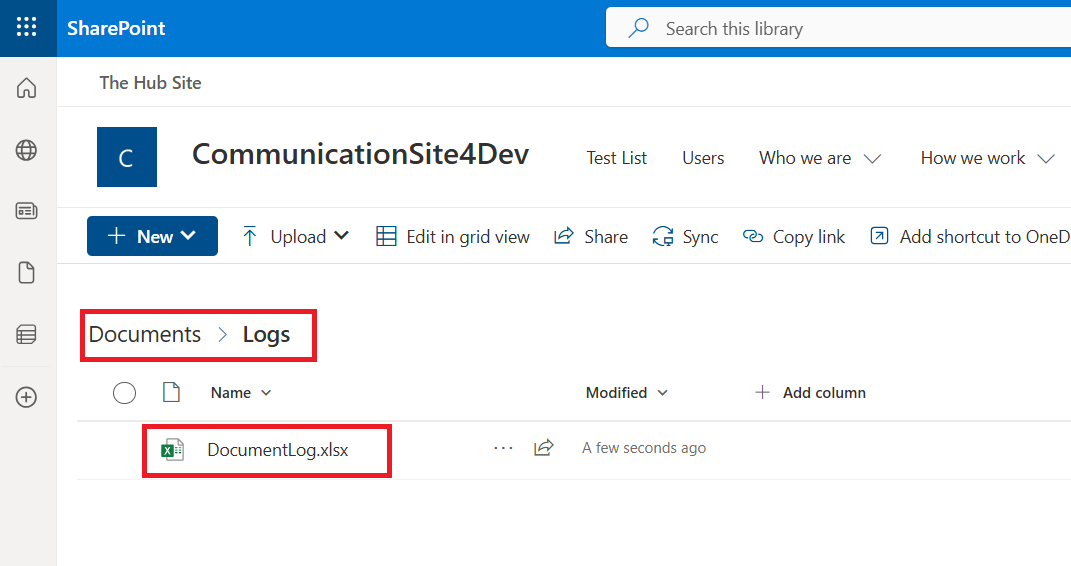Open My files page icon in sidebar
This screenshot has width=1071, height=566.
[27, 272]
